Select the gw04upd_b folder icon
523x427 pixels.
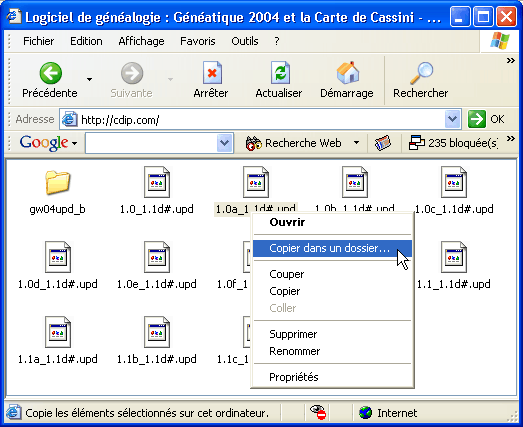pos(57,182)
